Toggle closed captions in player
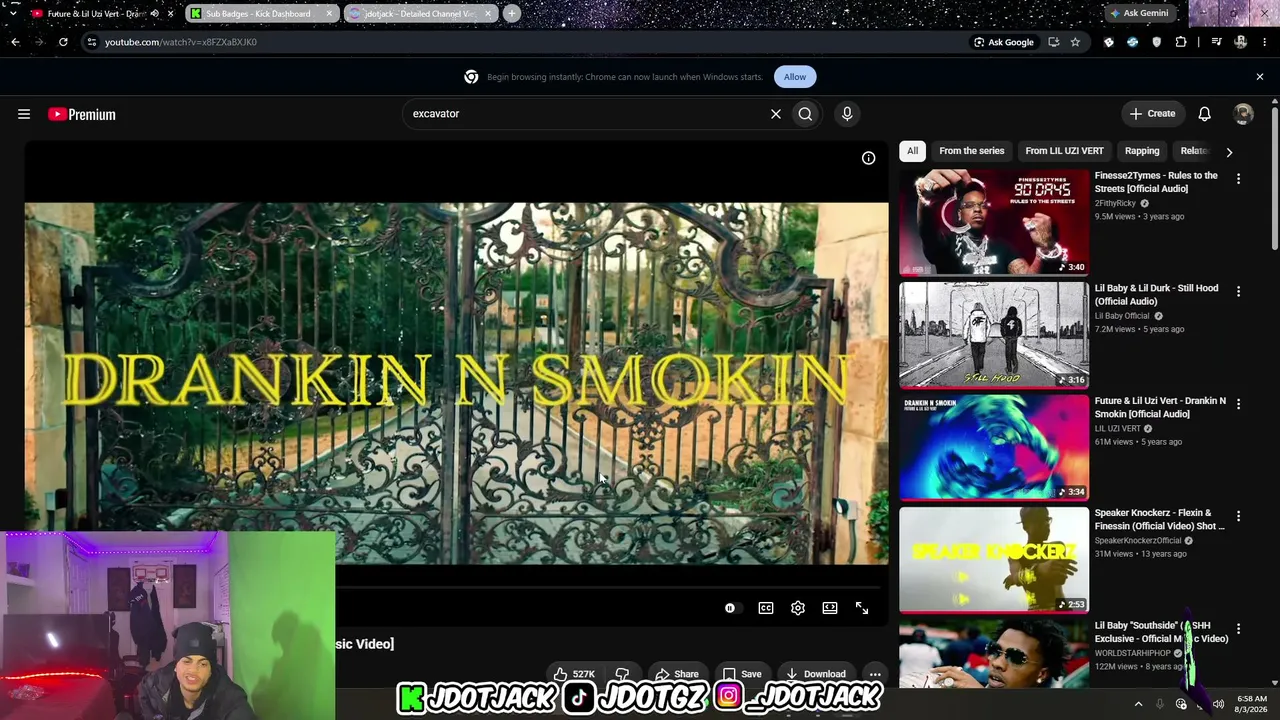1280x720 pixels. [x=766, y=608]
